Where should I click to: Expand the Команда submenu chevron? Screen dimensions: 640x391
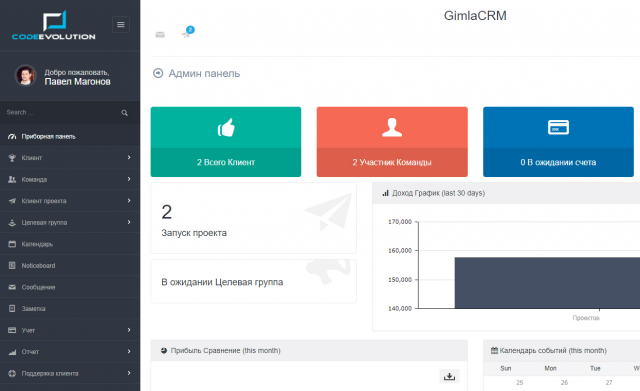[x=129, y=179]
